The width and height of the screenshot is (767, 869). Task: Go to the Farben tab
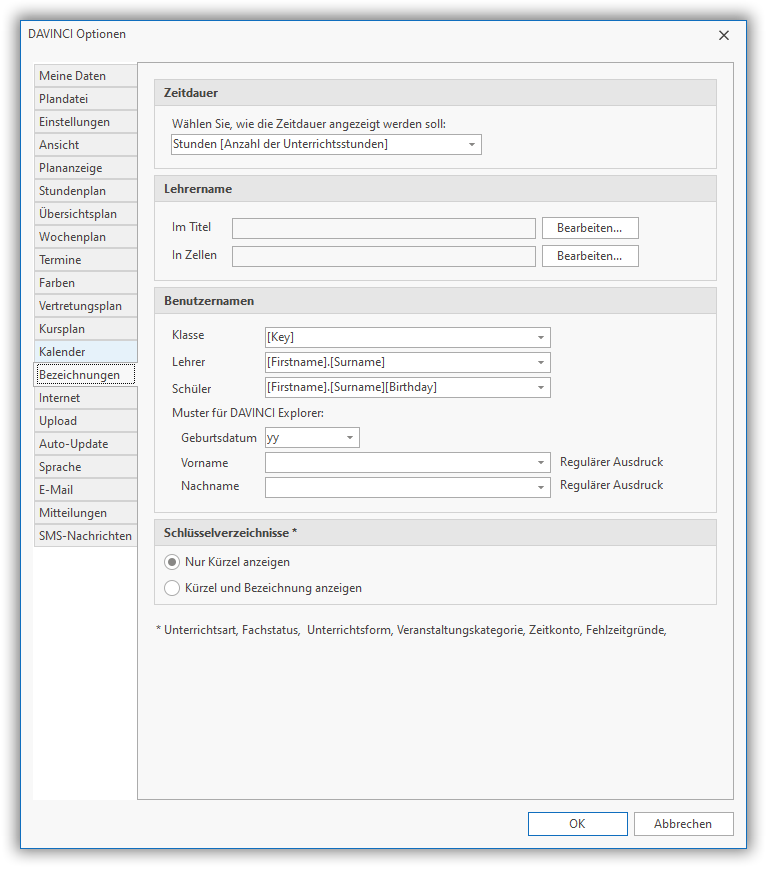click(85, 283)
